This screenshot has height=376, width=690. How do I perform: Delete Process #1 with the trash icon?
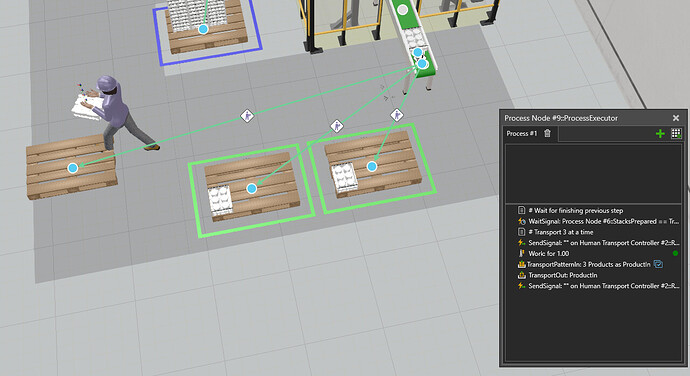[x=547, y=133]
